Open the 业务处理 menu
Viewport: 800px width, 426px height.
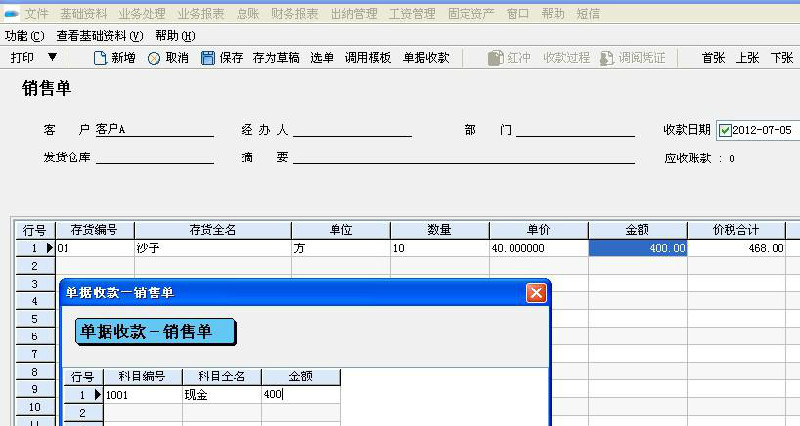coord(142,14)
